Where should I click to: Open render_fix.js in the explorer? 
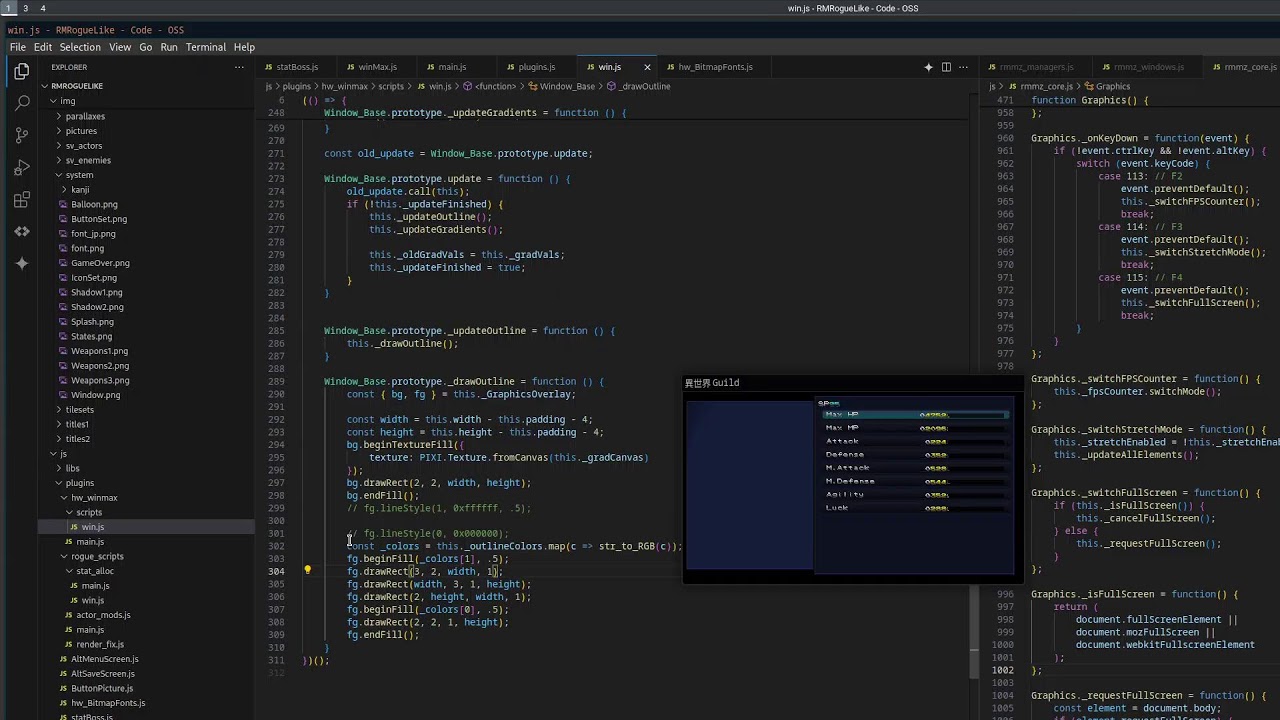click(x=100, y=644)
